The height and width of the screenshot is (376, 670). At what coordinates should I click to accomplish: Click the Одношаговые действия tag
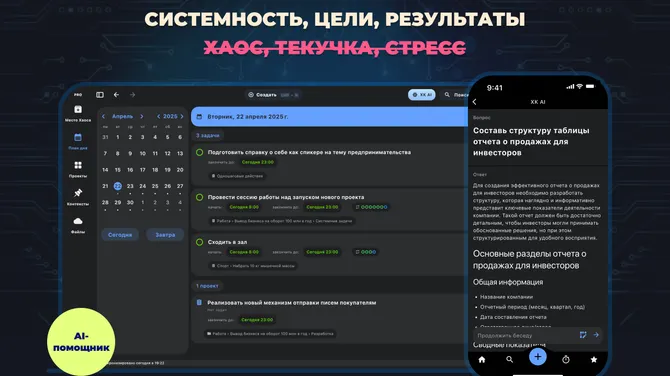click(237, 176)
